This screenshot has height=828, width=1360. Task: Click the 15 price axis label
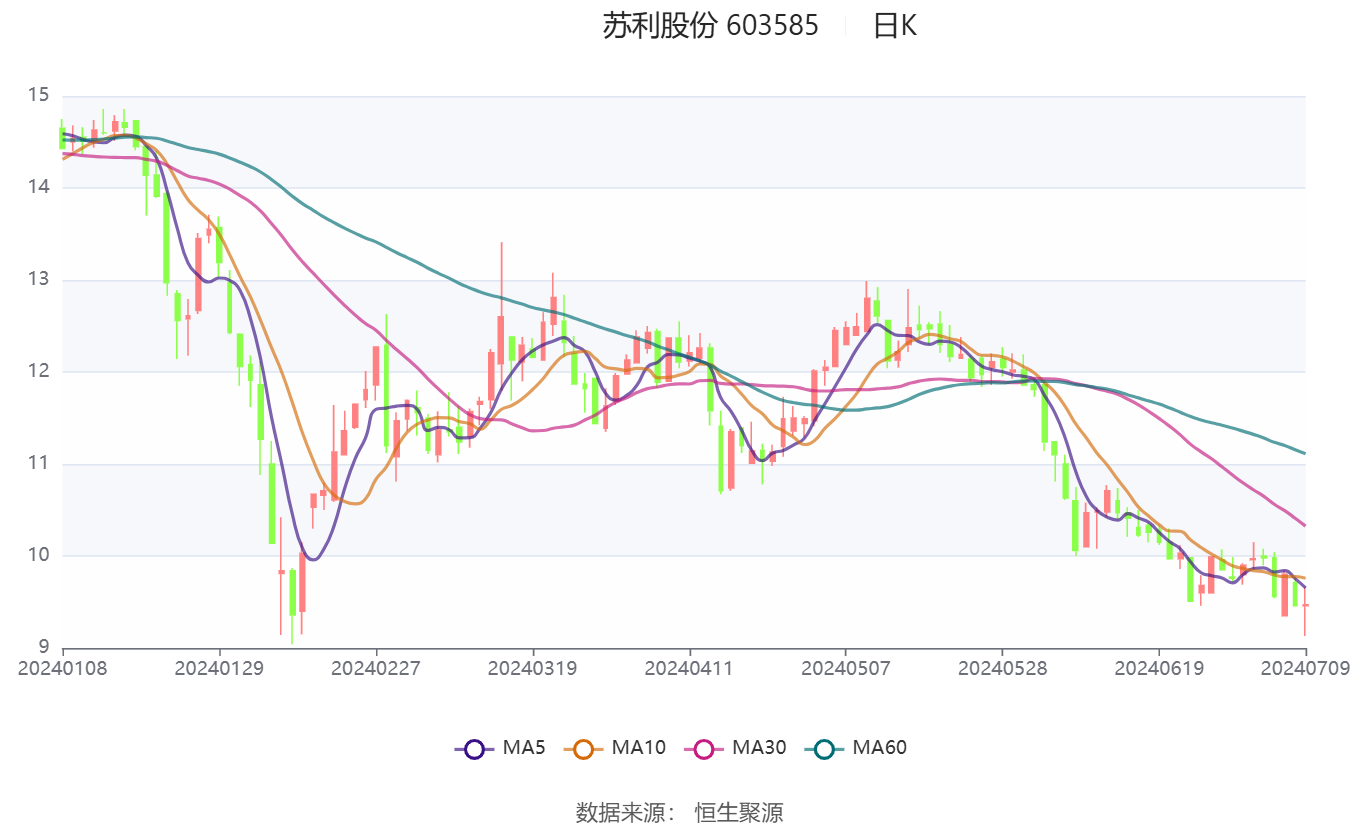[x=38, y=96]
